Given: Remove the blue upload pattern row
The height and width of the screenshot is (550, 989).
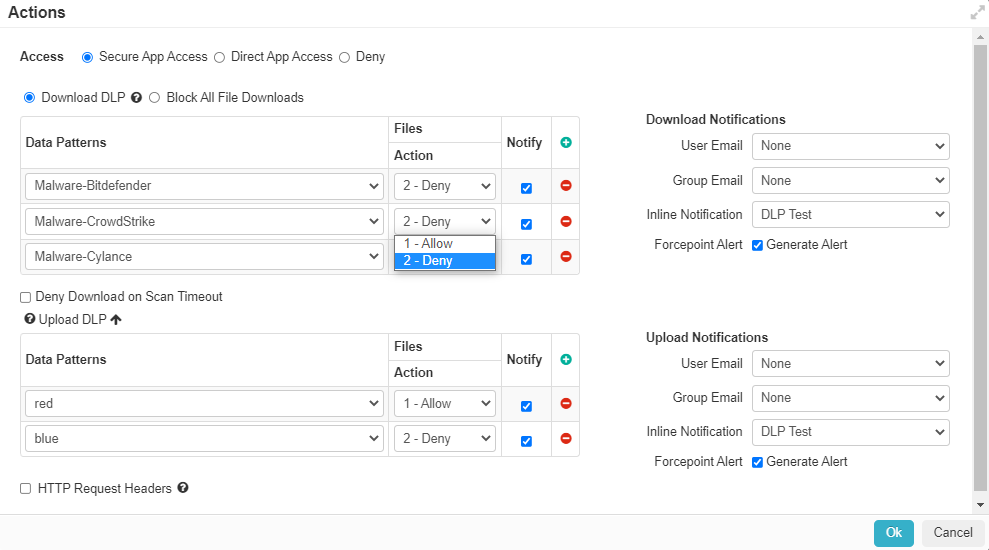Looking at the screenshot, I should (x=566, y=439).
